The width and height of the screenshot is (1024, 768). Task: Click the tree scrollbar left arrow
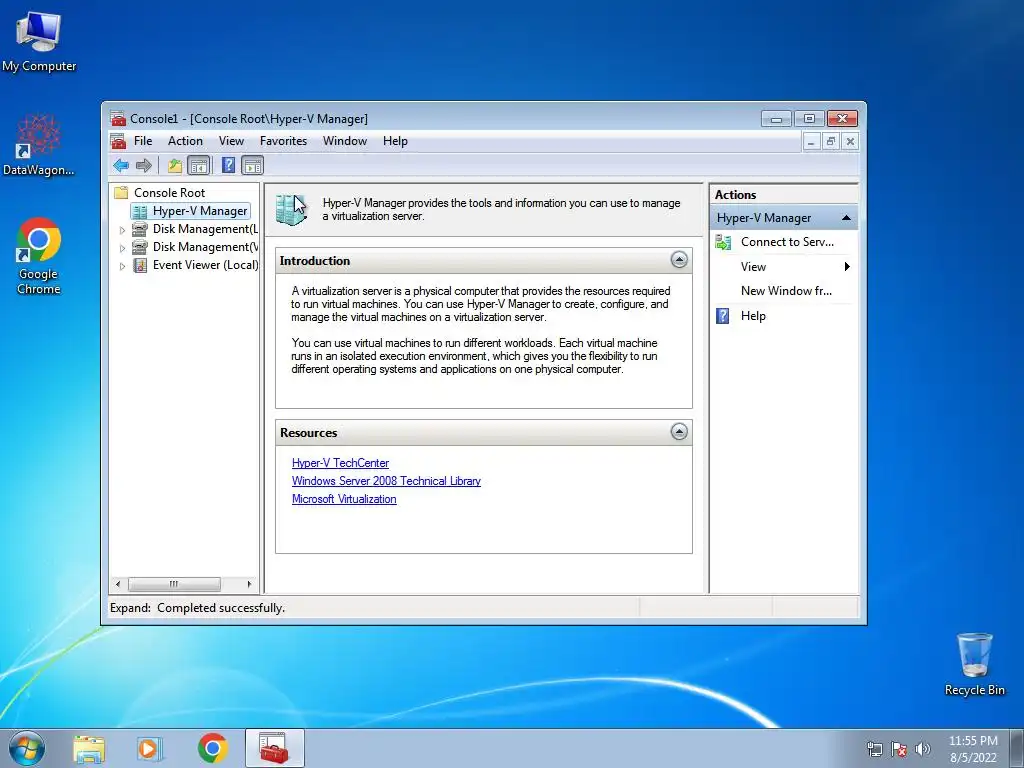click(x=118, y=584)
